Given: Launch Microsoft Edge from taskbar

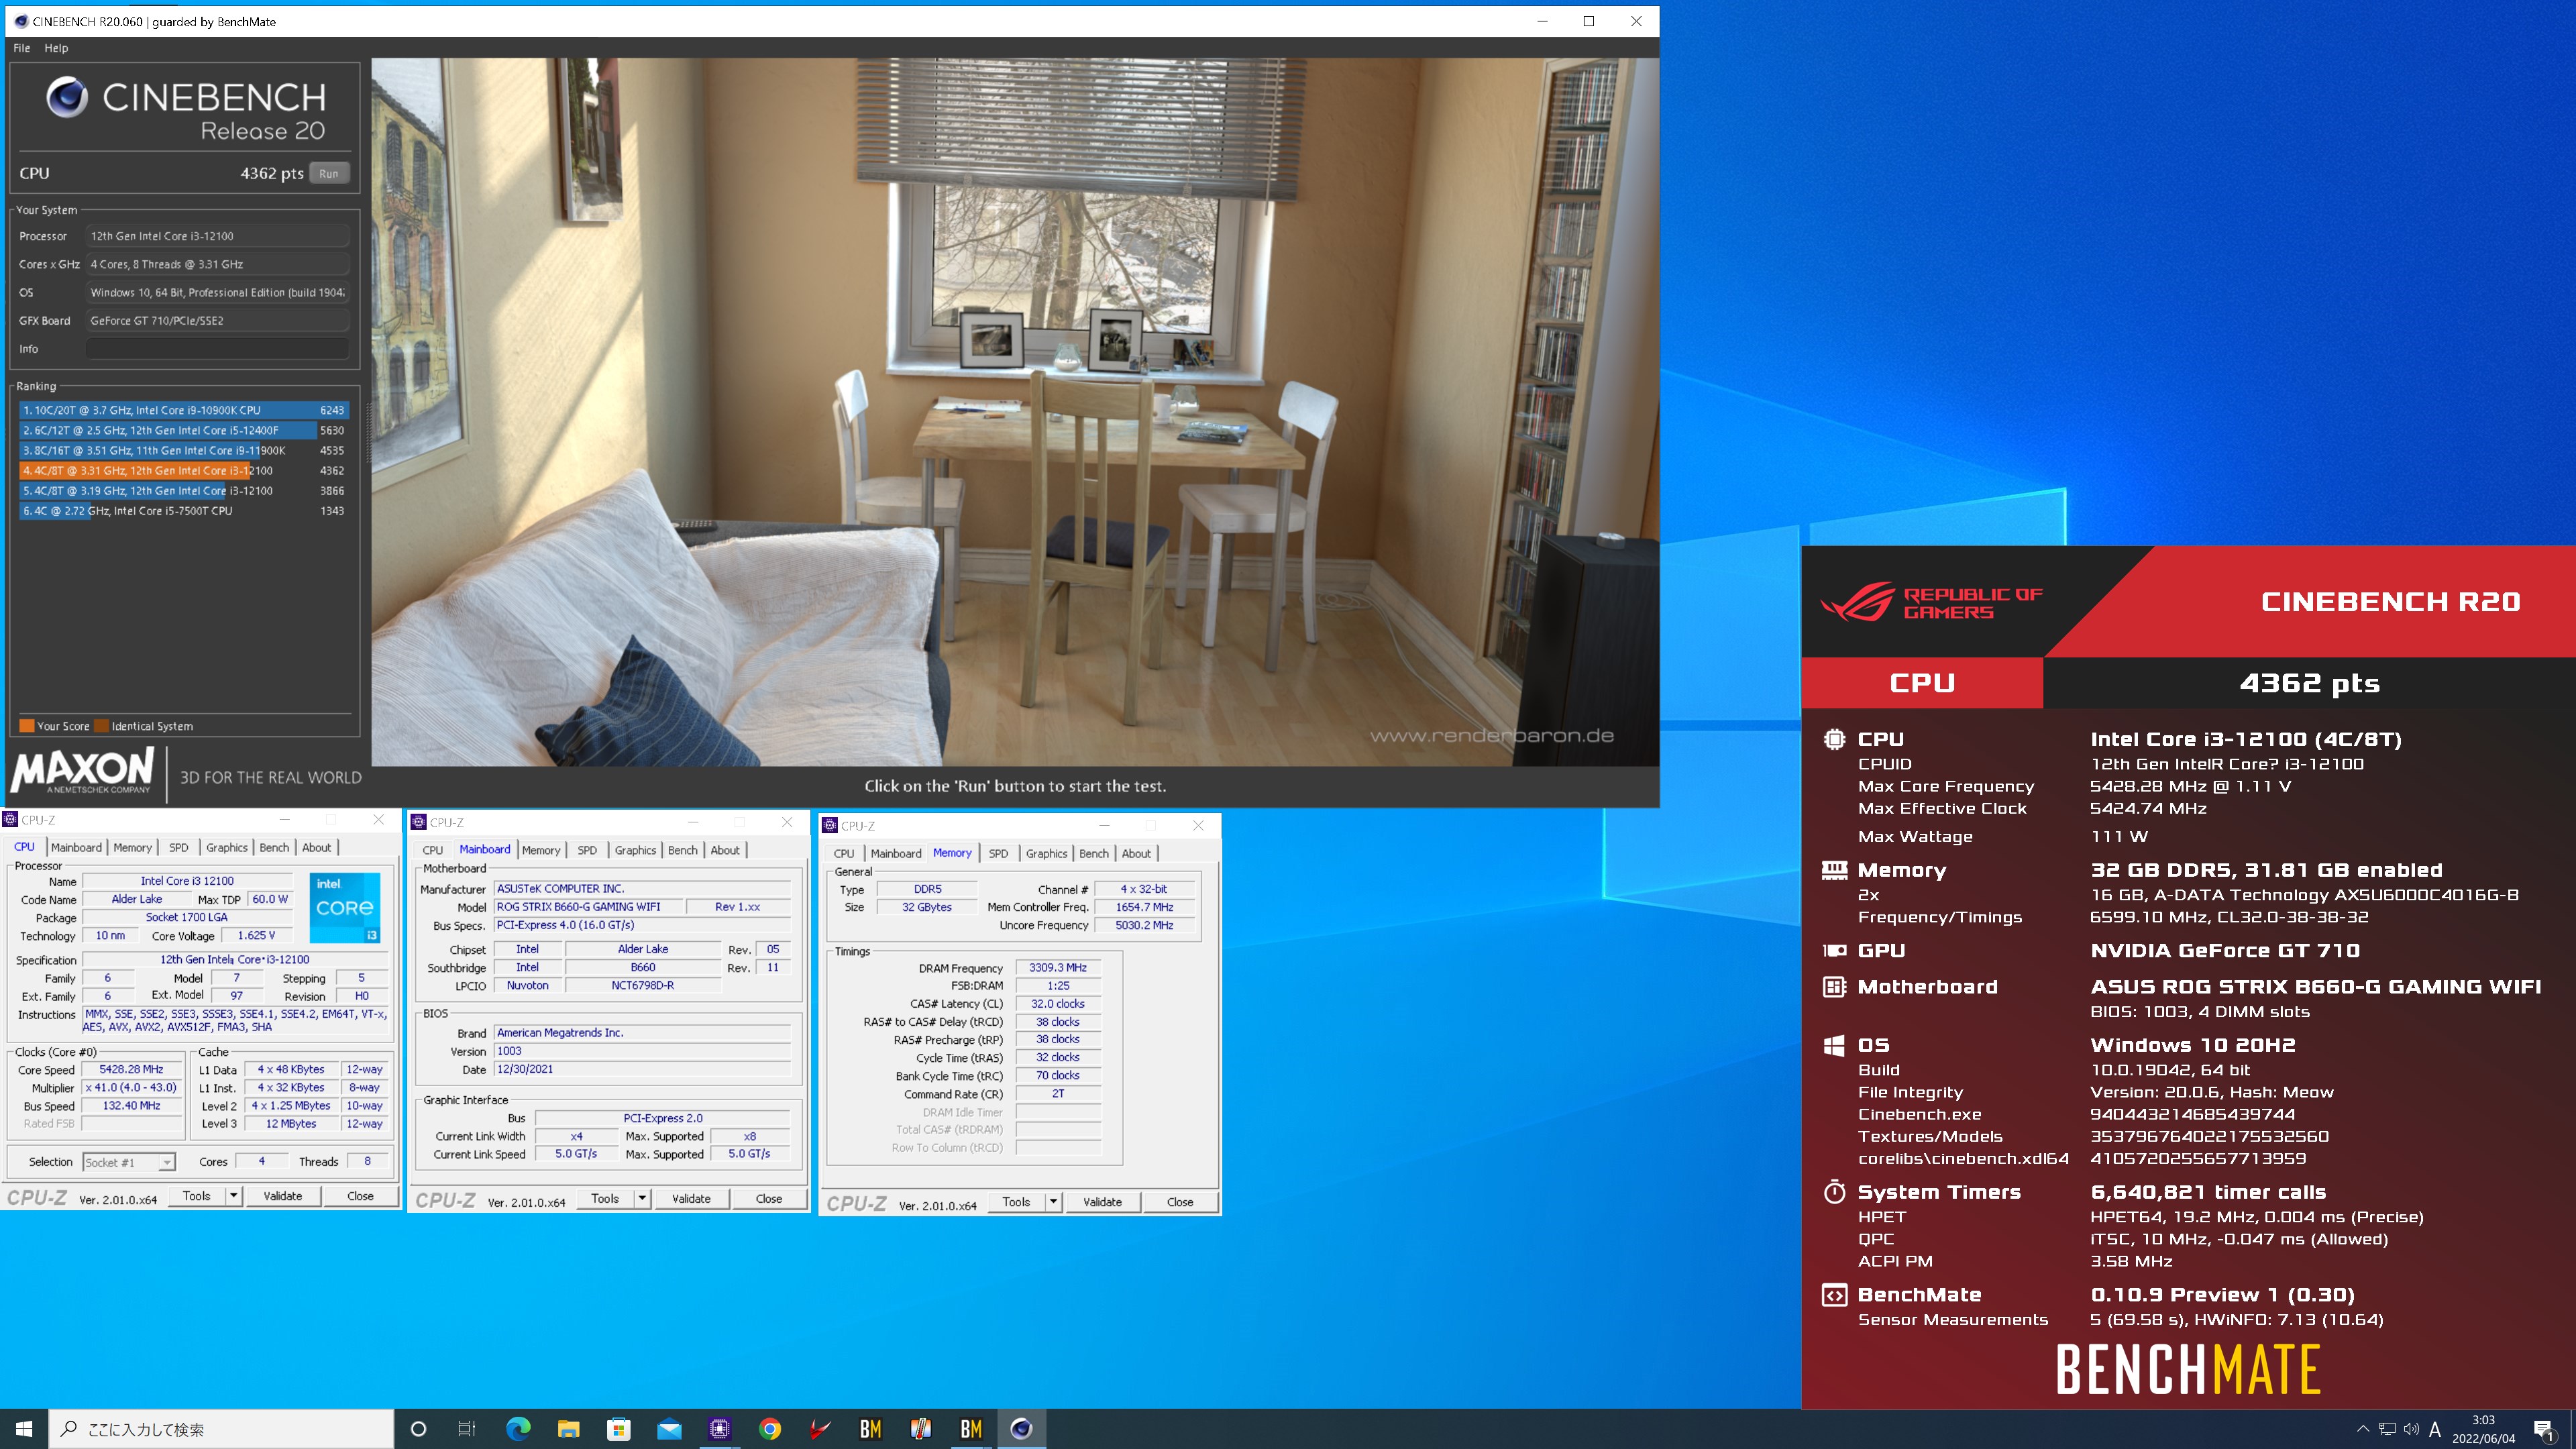Looking at the screenshot, I should point(518,1429).
